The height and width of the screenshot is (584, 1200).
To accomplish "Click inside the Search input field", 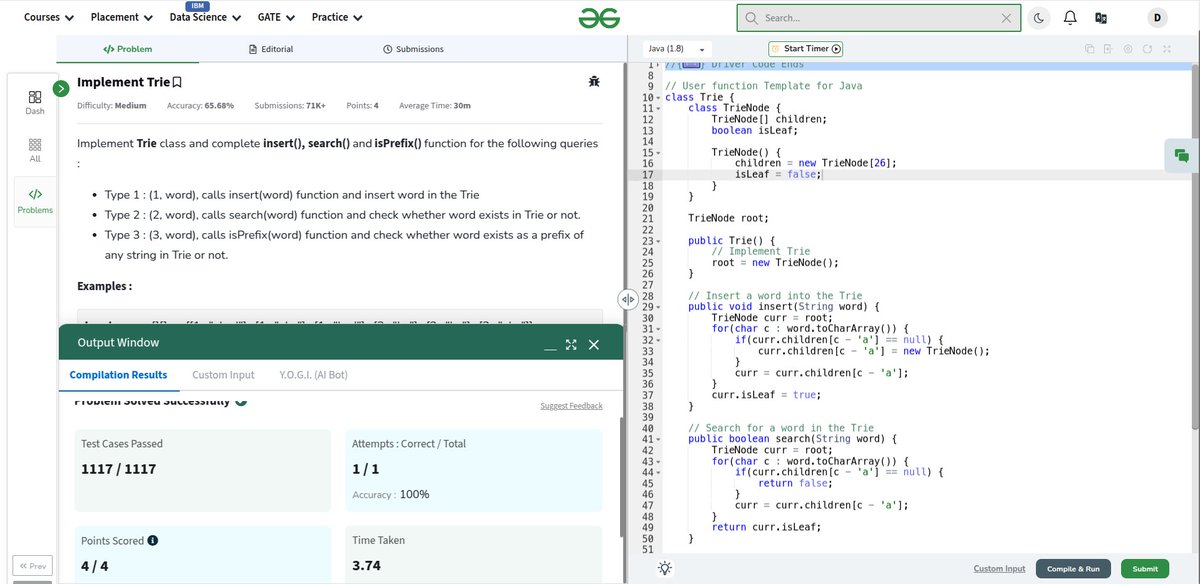I will pyautogui.click(x=878, y=18).
